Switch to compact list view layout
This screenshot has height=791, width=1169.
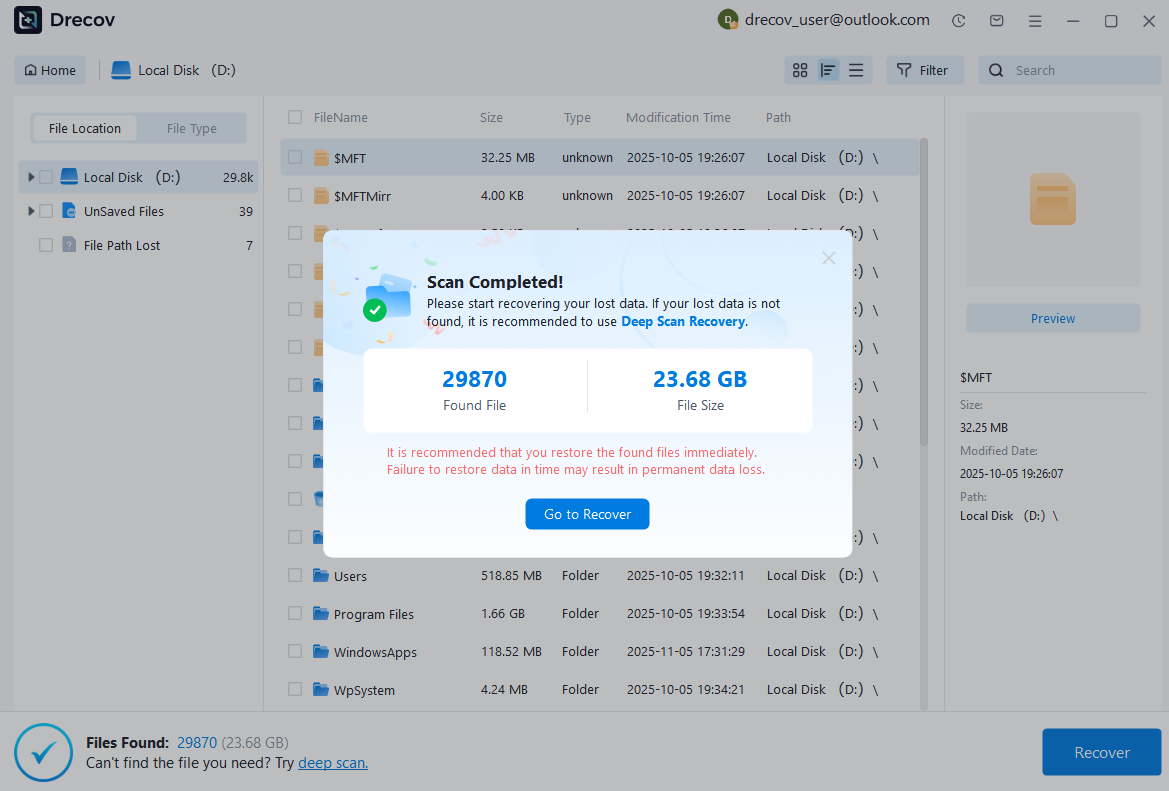(x=856, y=70)
